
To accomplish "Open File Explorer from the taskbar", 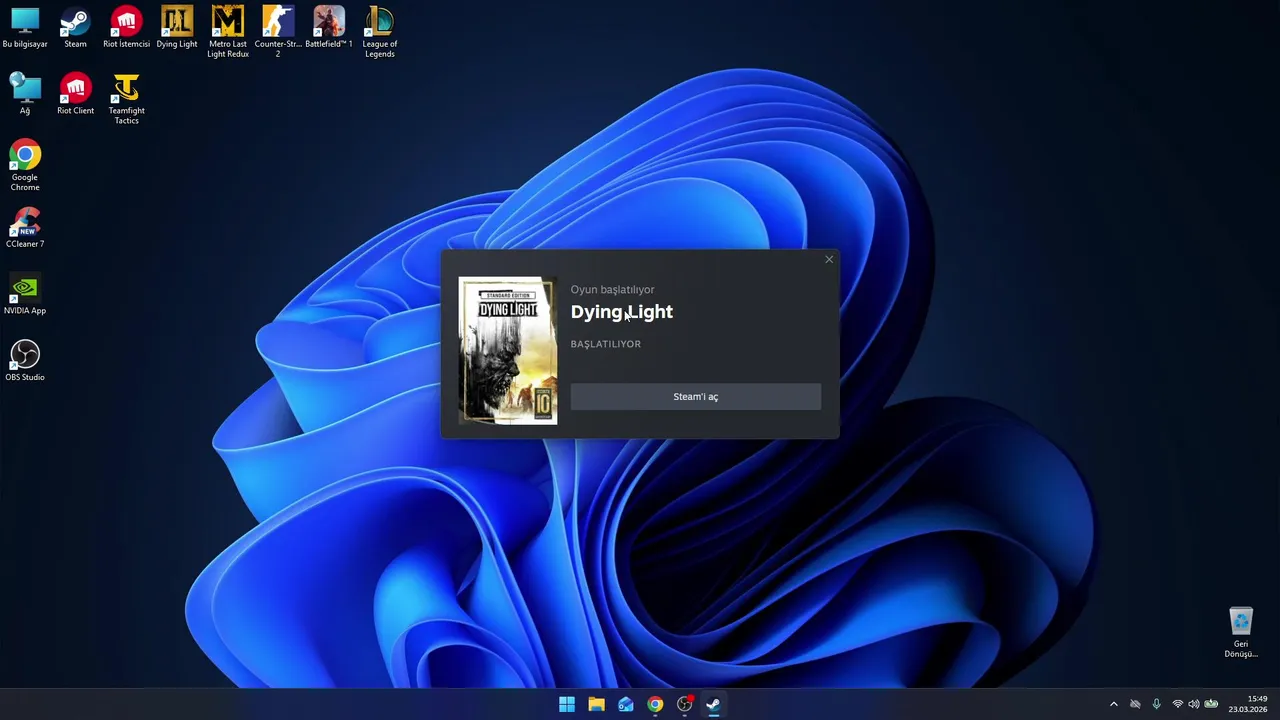I will [x=596, y=704].
